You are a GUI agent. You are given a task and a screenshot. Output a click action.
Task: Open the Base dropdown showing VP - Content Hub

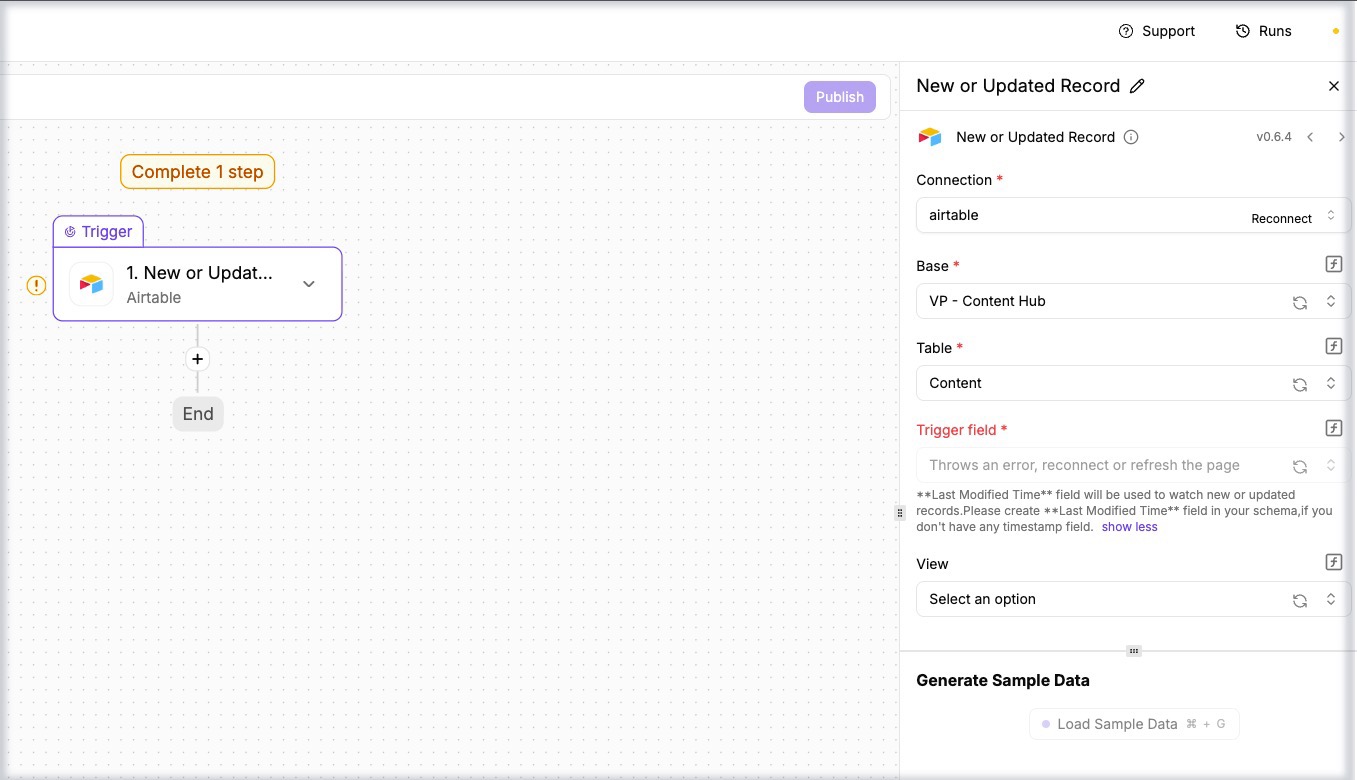click(1100, 301)
